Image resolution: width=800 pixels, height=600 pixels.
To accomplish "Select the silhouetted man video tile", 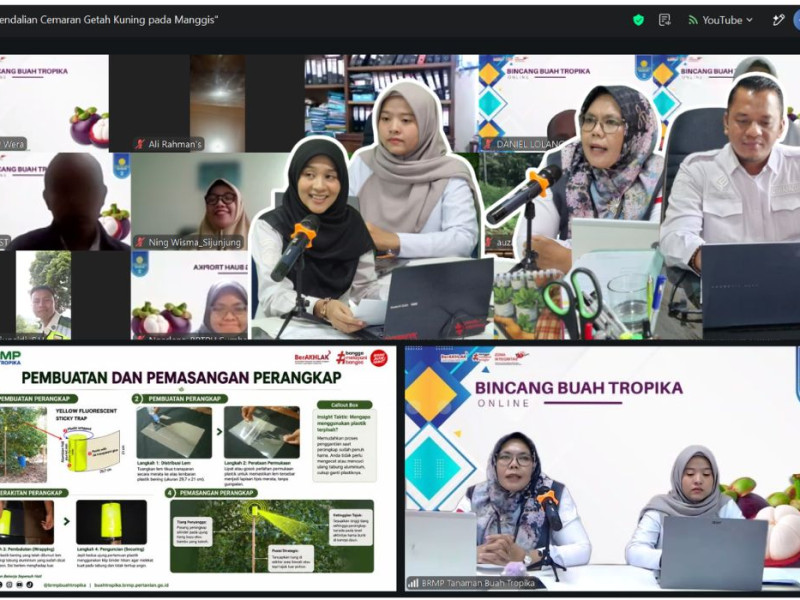I will 65,202.
